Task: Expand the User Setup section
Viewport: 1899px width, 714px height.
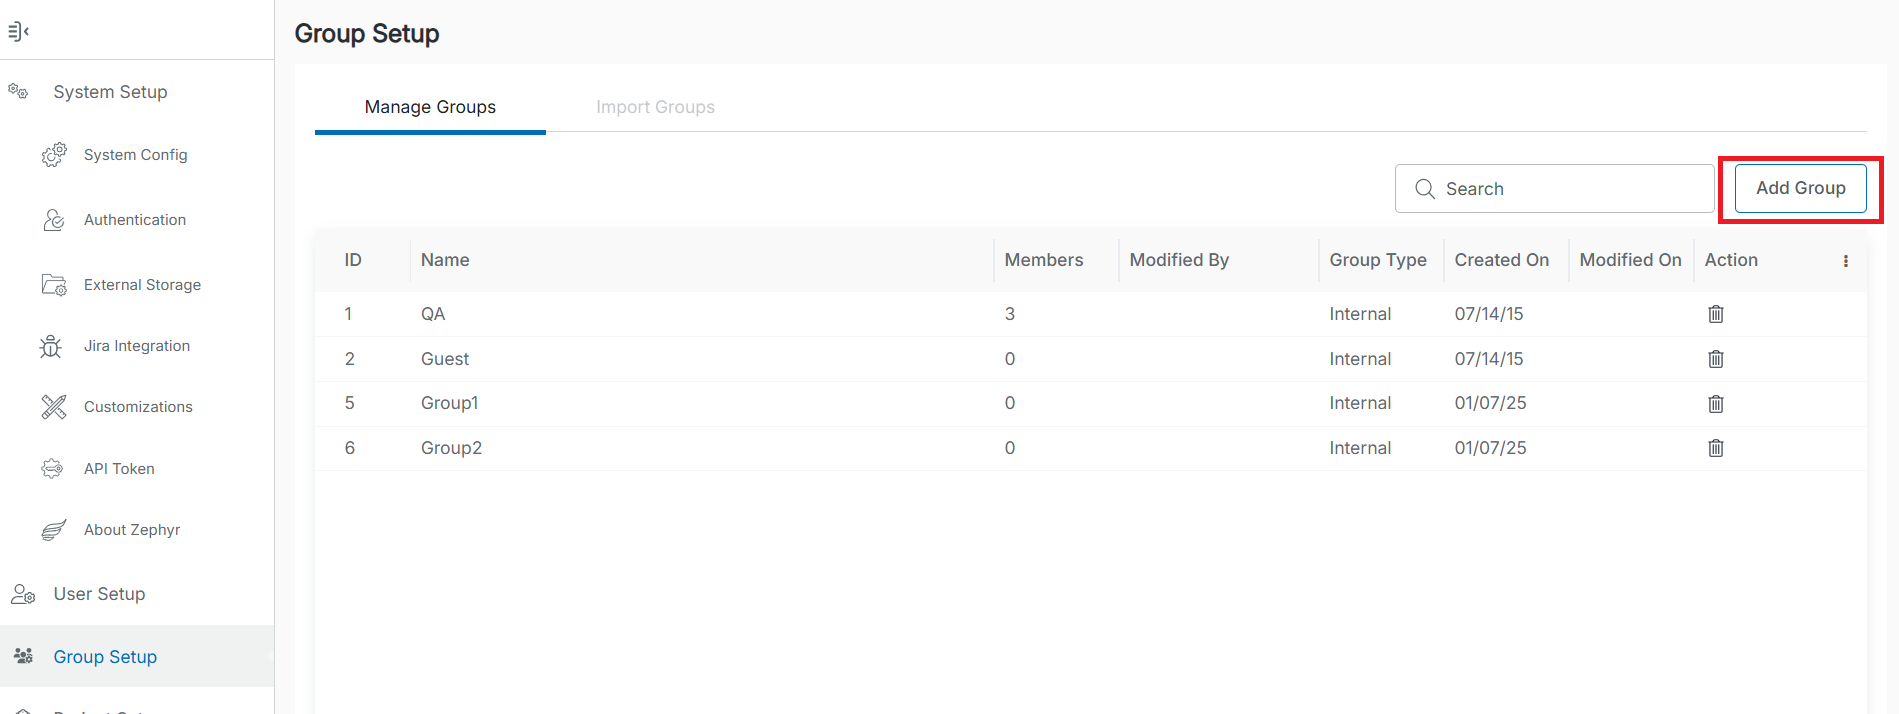Action: 99,594
